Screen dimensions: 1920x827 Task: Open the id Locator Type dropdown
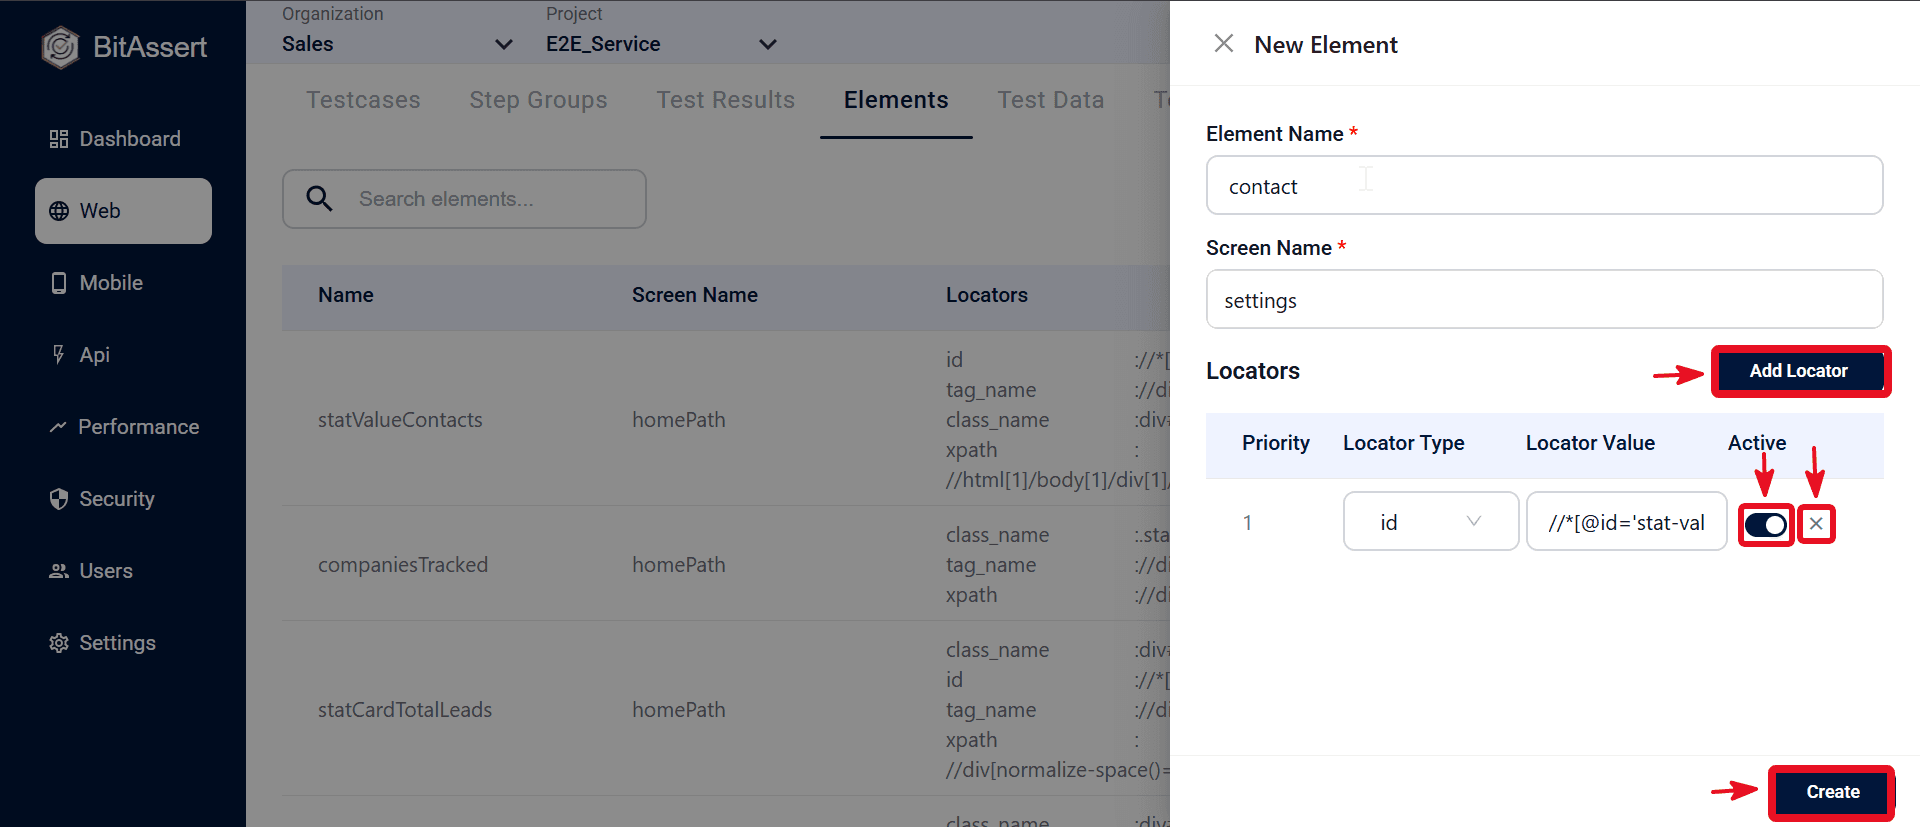tap(1431, 521)
